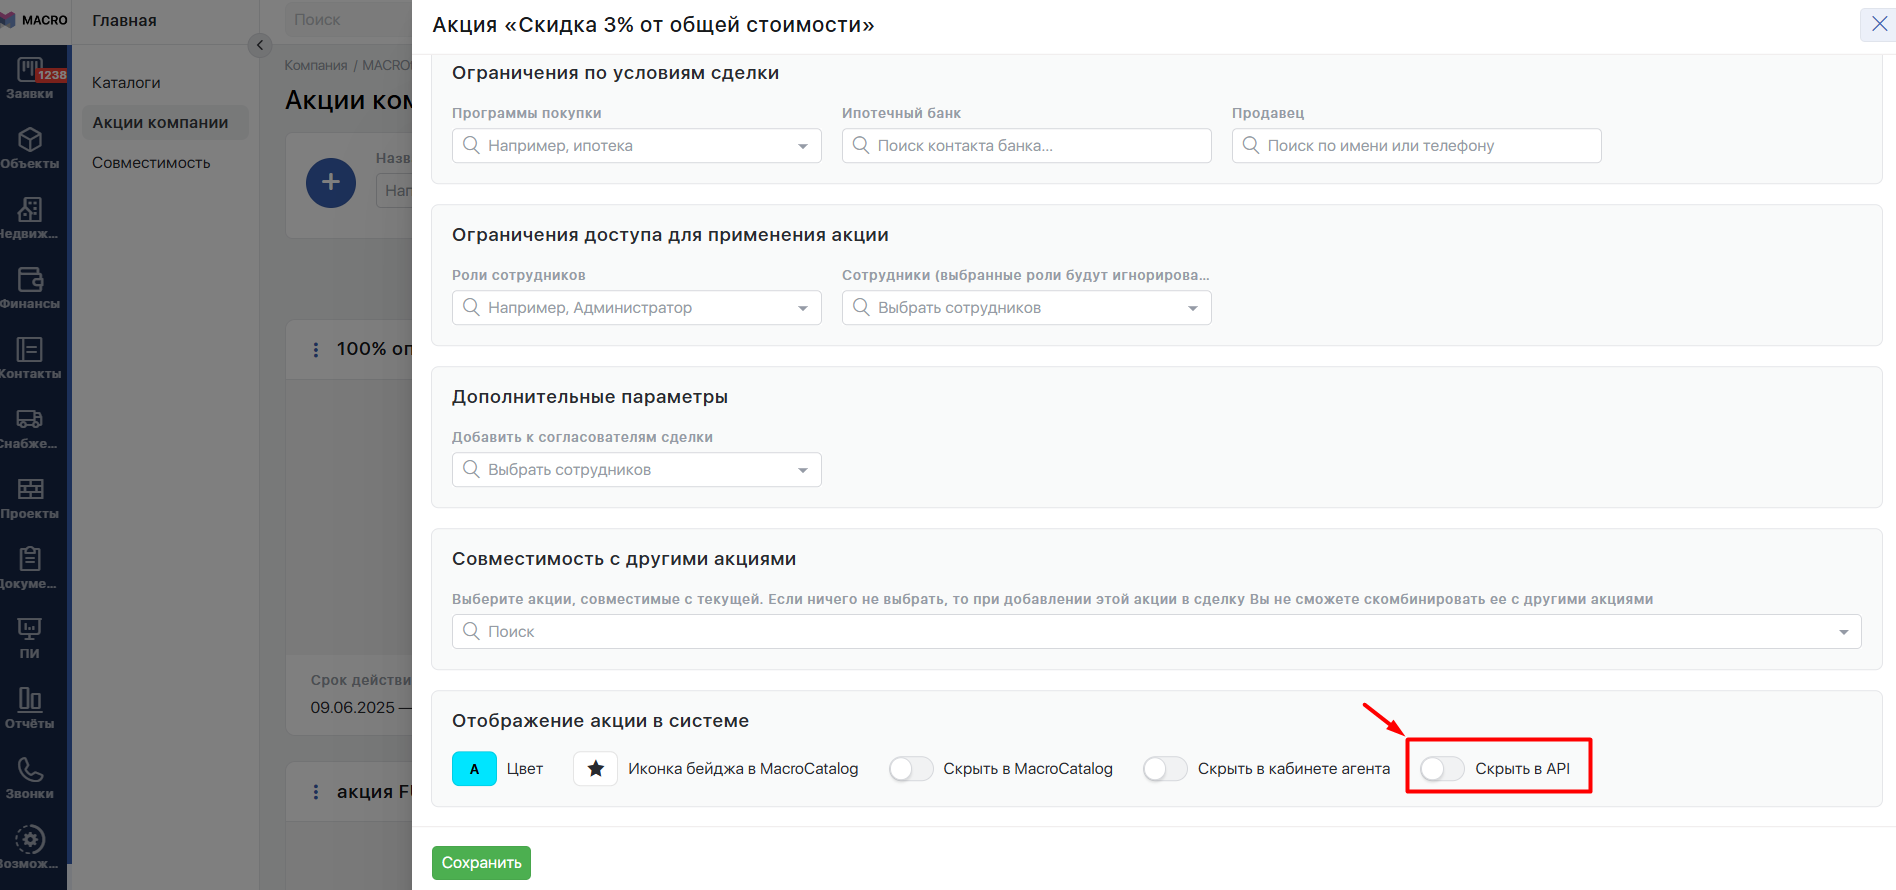Screen dimensions: 1896x890
Task: Expand the Добавить к согласователям сделки dropdown
Action: (x=636, y=470)
